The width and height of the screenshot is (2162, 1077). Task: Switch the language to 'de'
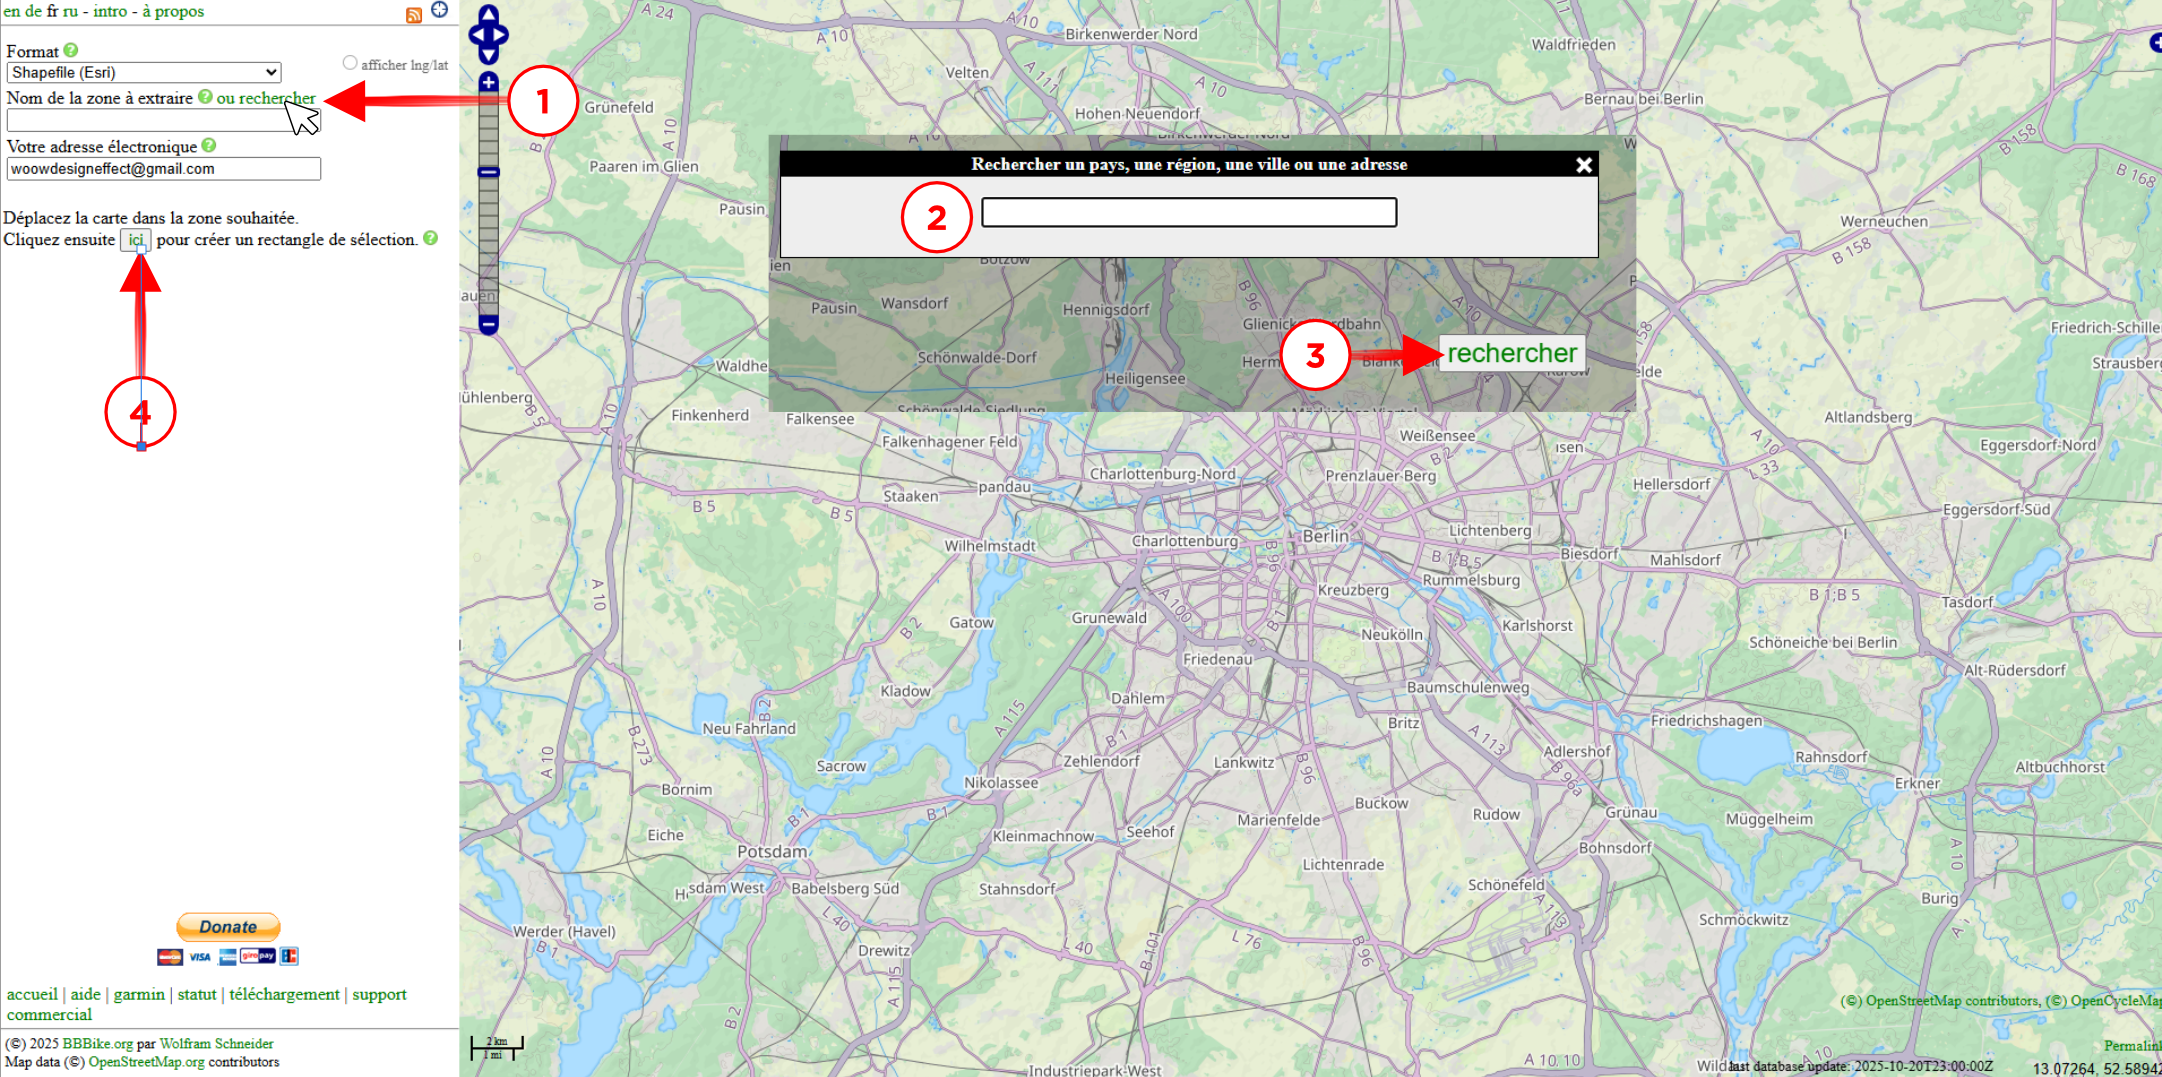click(34, 11)
